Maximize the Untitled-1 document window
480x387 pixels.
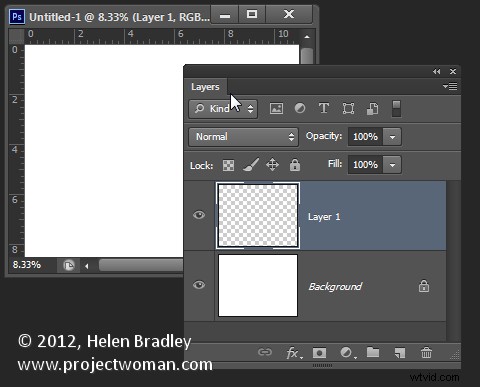(x=252, y=14)
